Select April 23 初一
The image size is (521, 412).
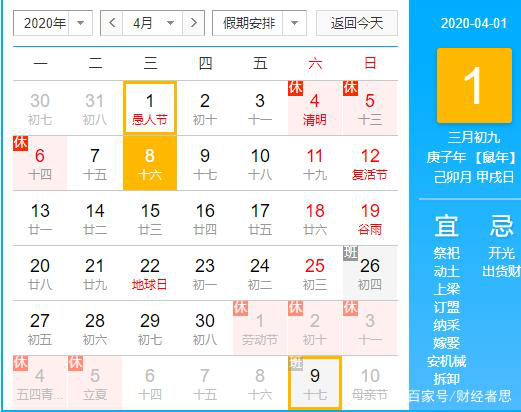(x=205, y=273)
